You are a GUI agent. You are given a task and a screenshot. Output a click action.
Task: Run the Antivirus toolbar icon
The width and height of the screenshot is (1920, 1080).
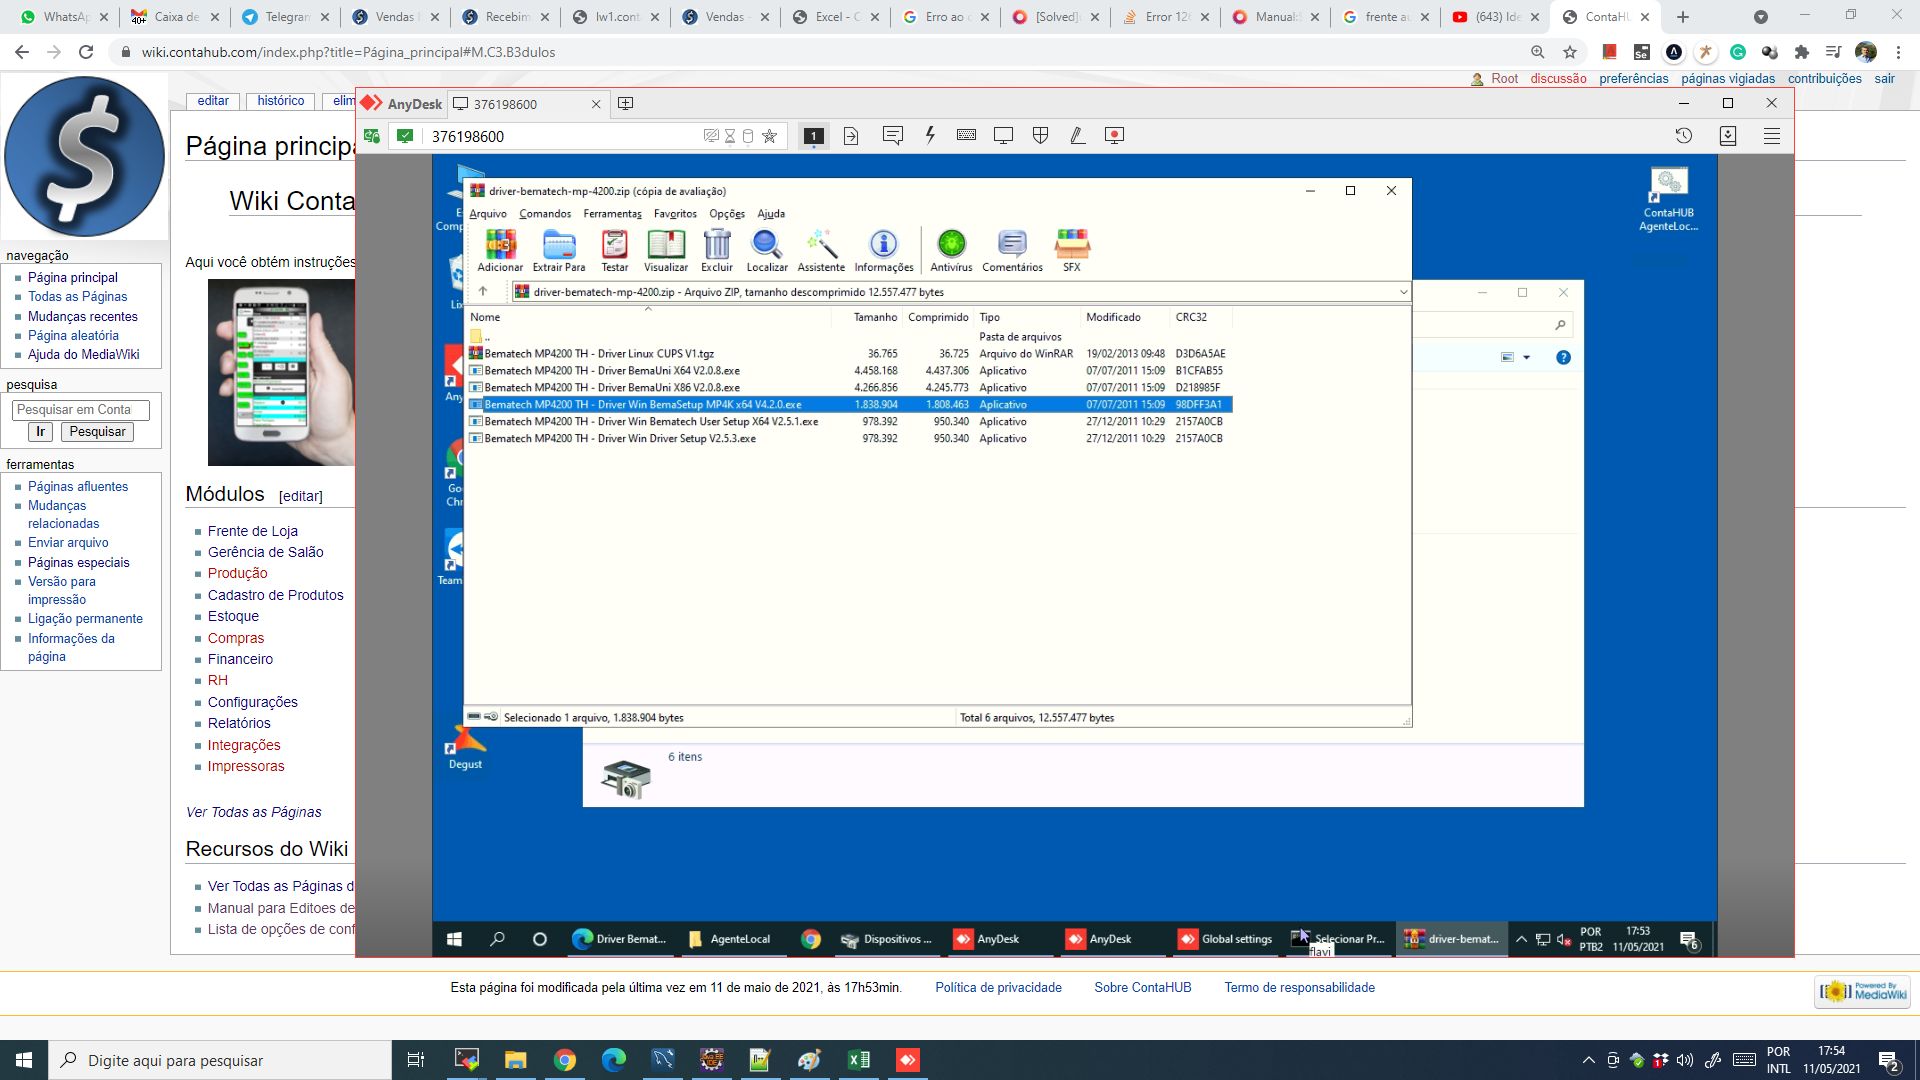click(x=951, y=250)
